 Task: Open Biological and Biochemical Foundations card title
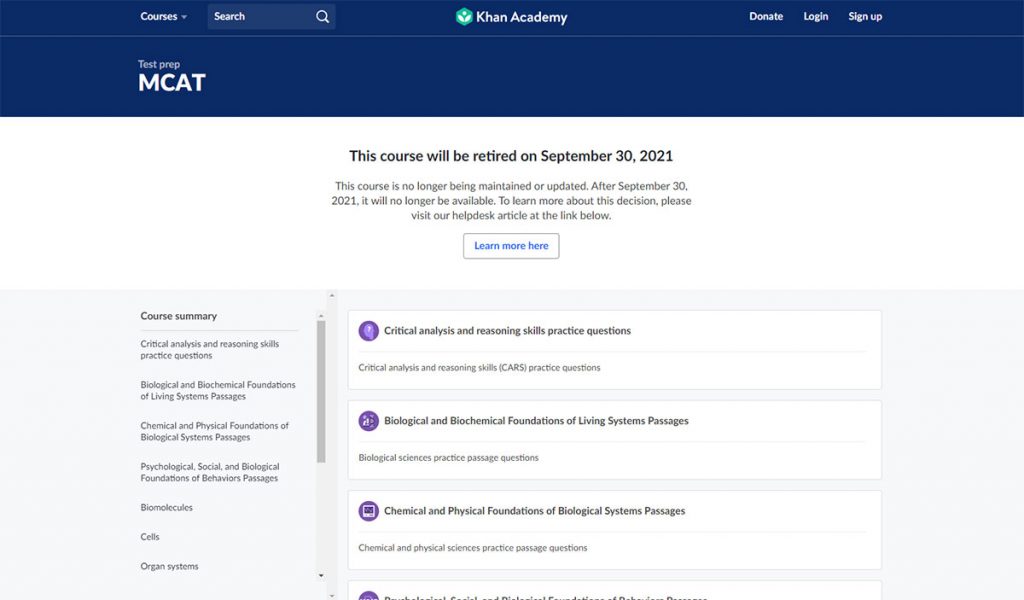tap(536, 421)
